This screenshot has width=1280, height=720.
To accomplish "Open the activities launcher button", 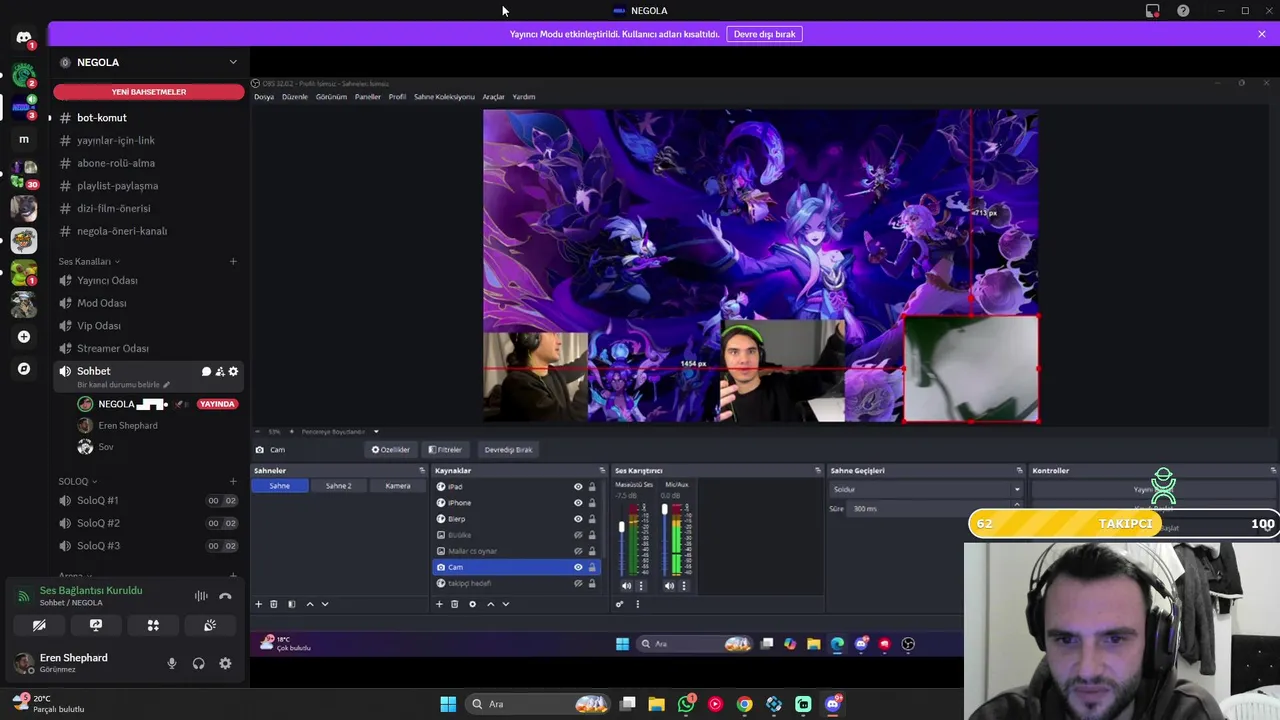I will tap(153, 625).
